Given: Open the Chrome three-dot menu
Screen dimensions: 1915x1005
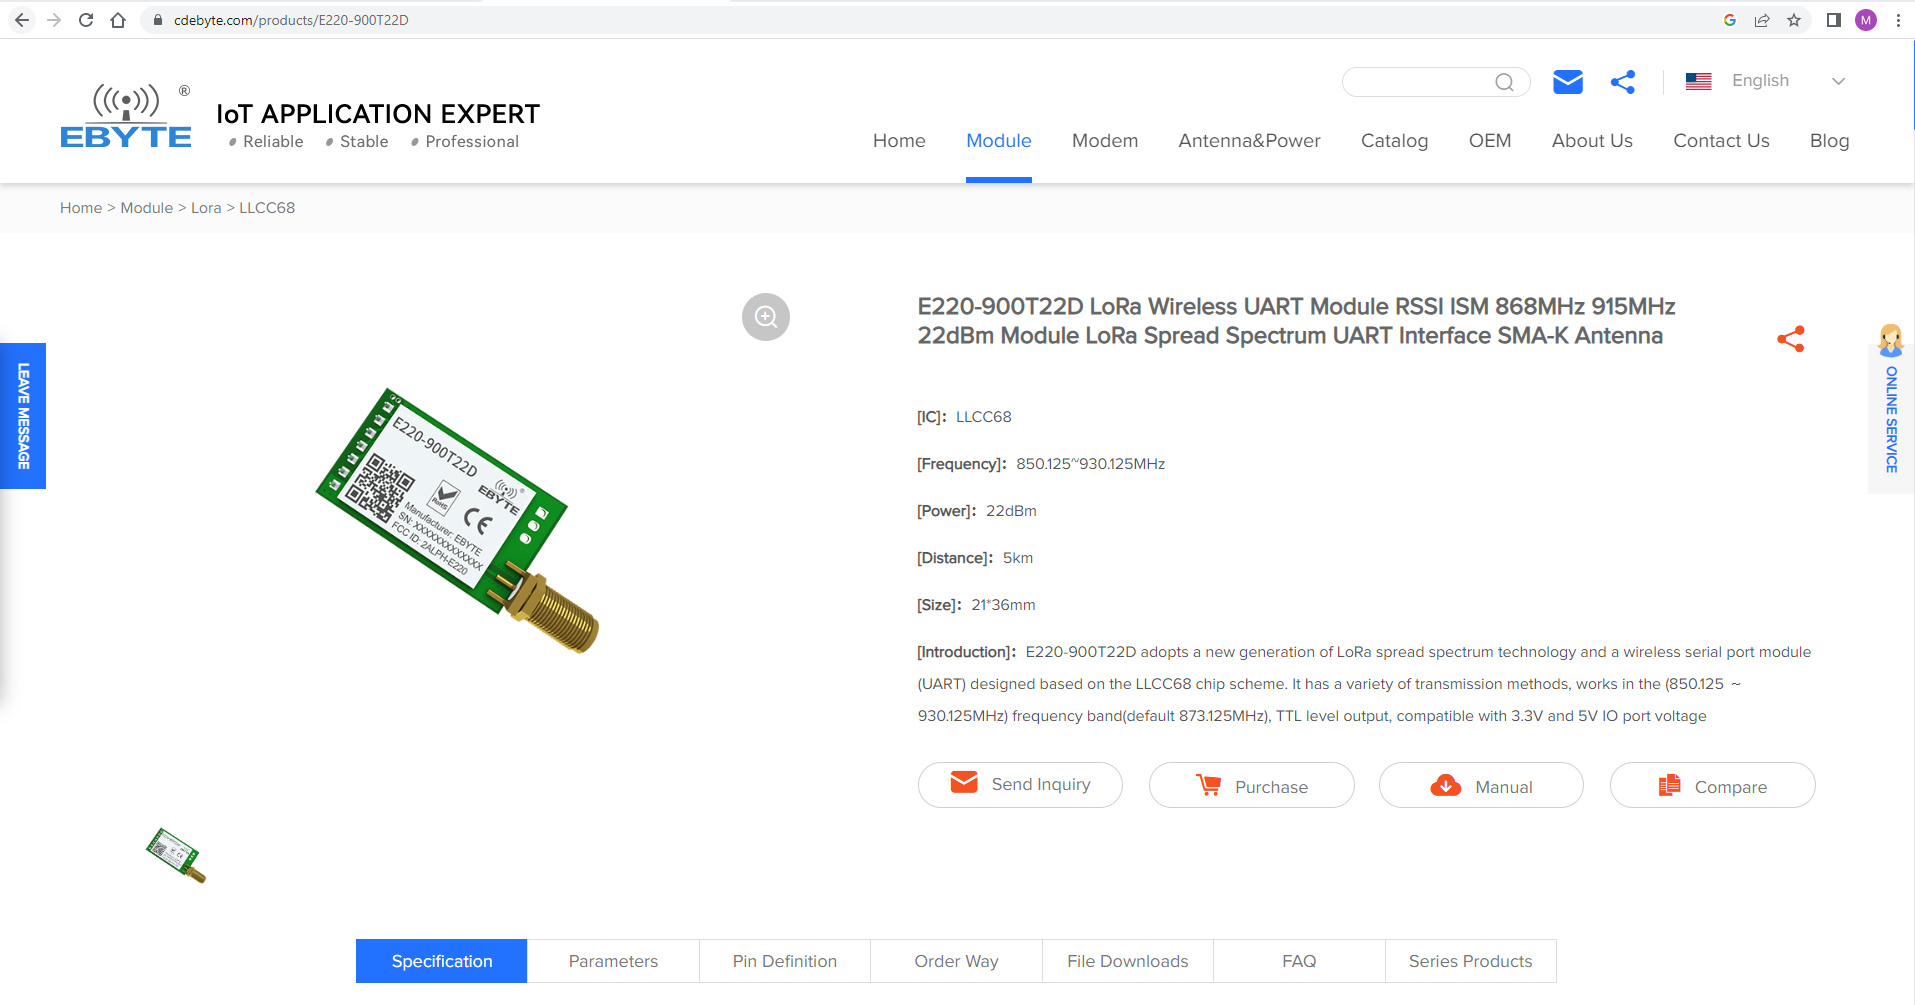Looking at the screenshot, I should (1898, 20).
